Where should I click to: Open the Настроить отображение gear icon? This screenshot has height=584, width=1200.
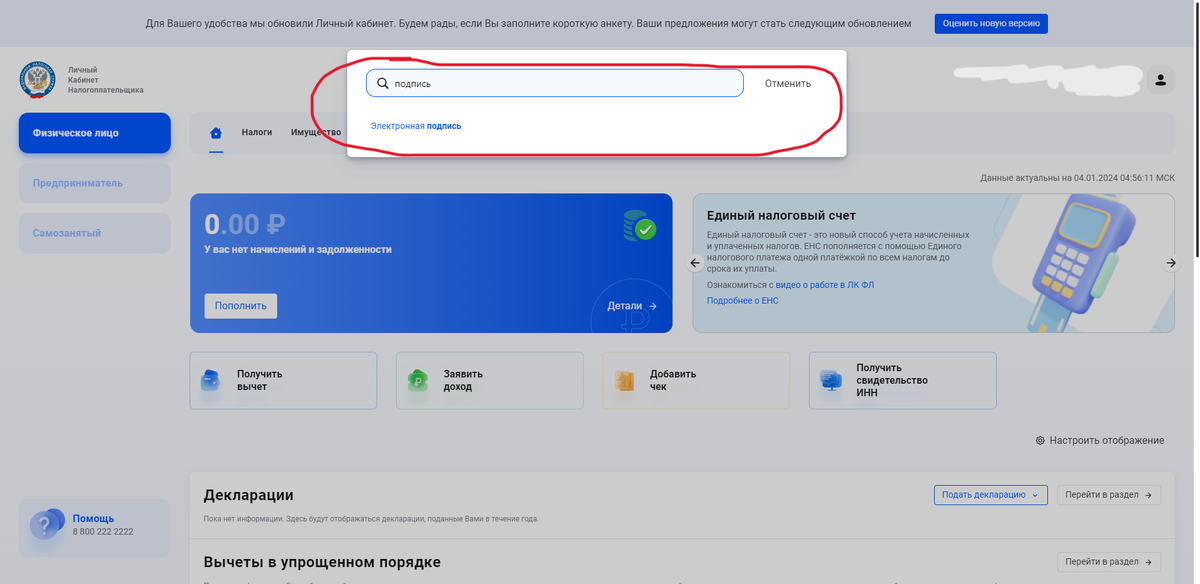(x=1038, y=440)
